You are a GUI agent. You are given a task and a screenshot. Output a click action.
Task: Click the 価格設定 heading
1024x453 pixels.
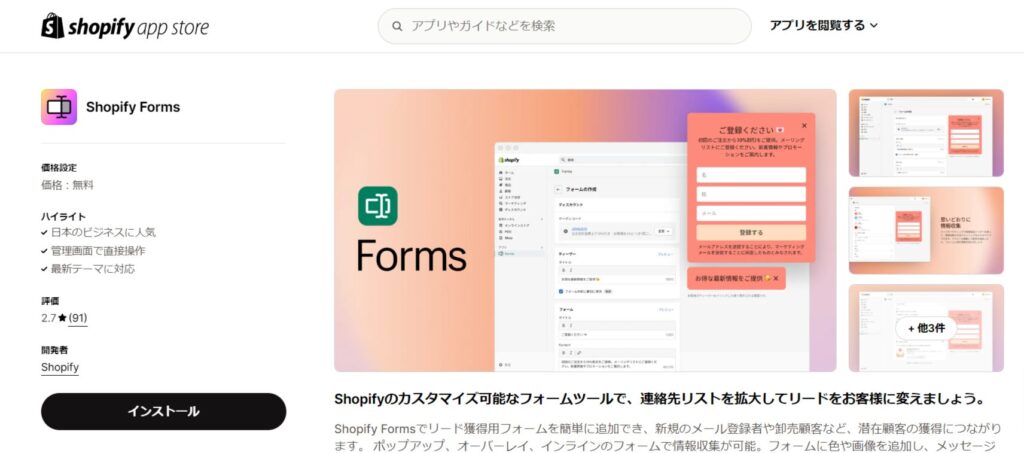coord(59,168)
